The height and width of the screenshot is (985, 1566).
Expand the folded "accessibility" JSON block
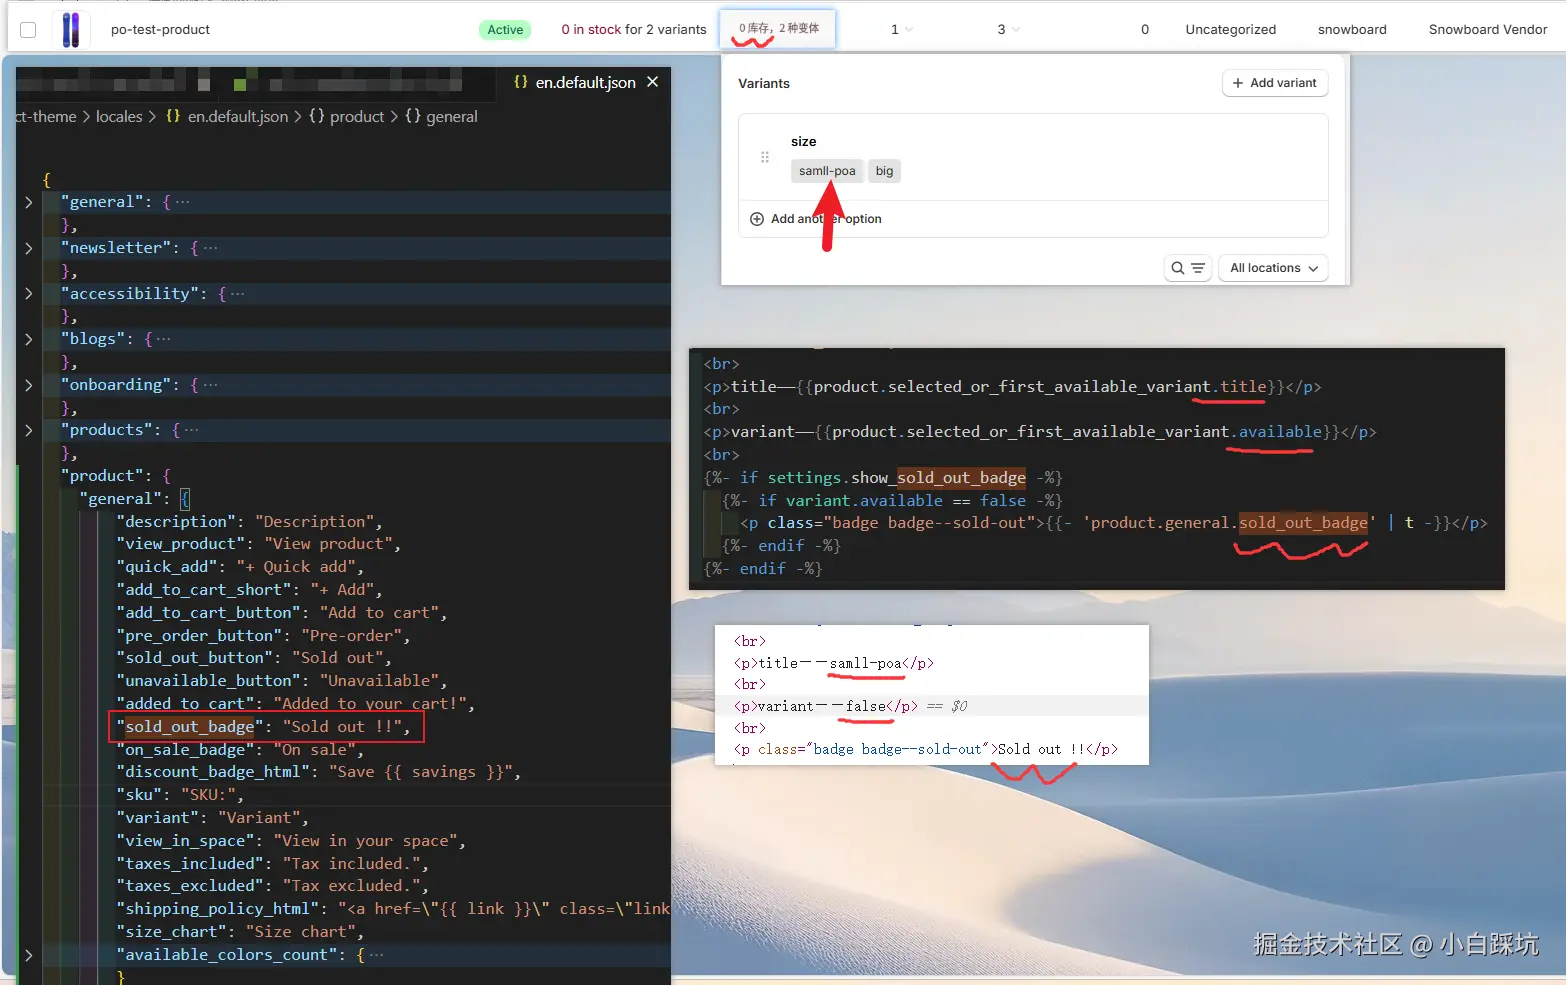[x=28, y=294]
